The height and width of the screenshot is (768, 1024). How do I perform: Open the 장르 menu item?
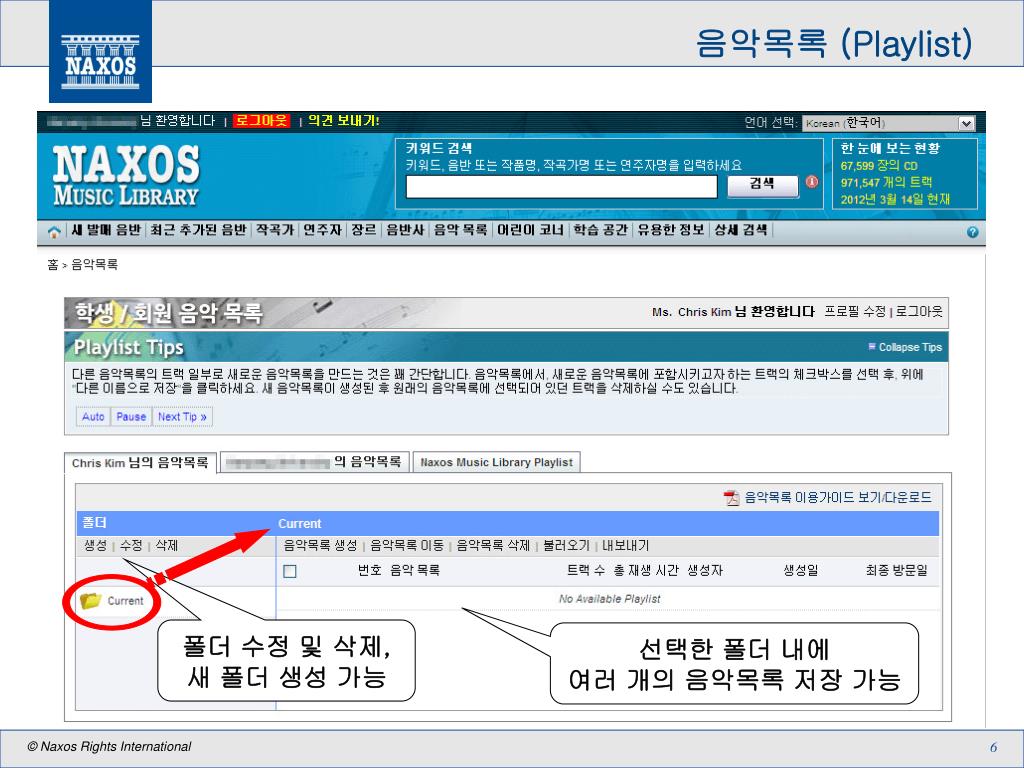click(364, 230)
